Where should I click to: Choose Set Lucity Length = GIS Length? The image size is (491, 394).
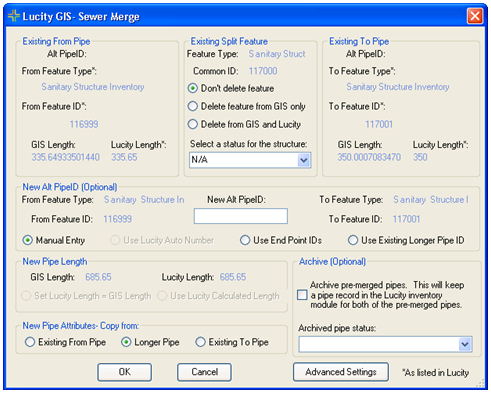(x=86, y=296)
